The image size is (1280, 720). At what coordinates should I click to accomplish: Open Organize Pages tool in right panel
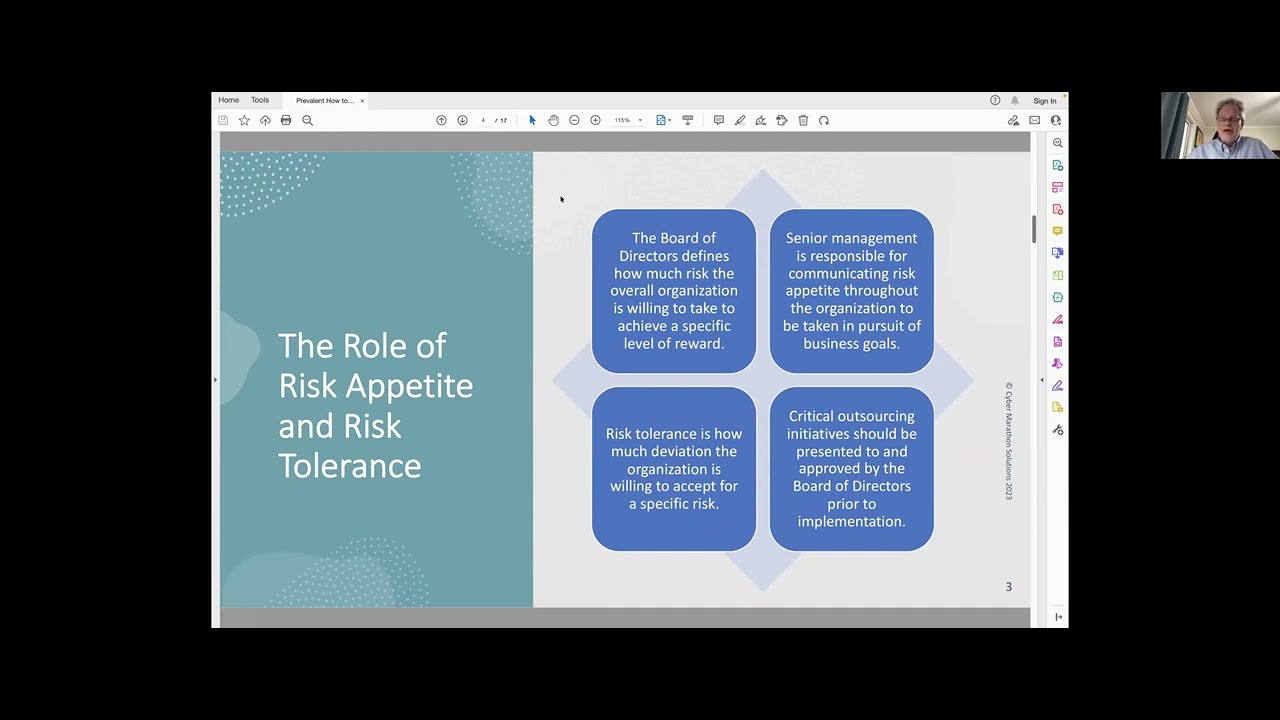click(1058, 187)
